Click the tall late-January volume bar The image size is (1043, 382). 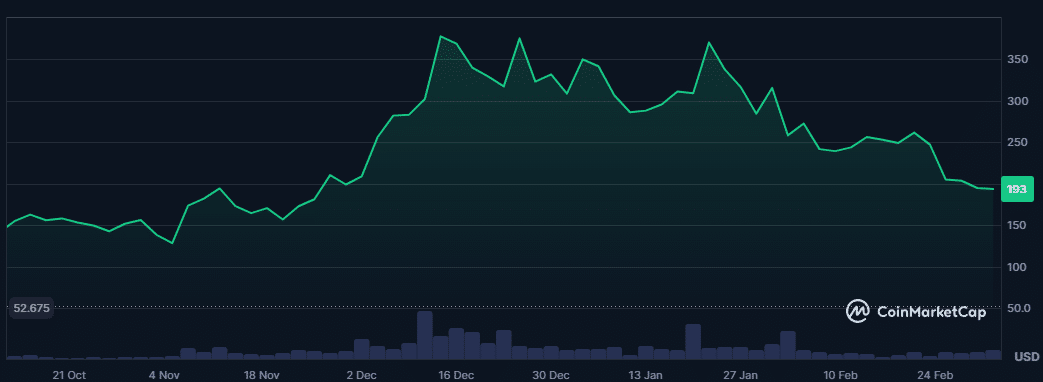click(x=693, y=341)
